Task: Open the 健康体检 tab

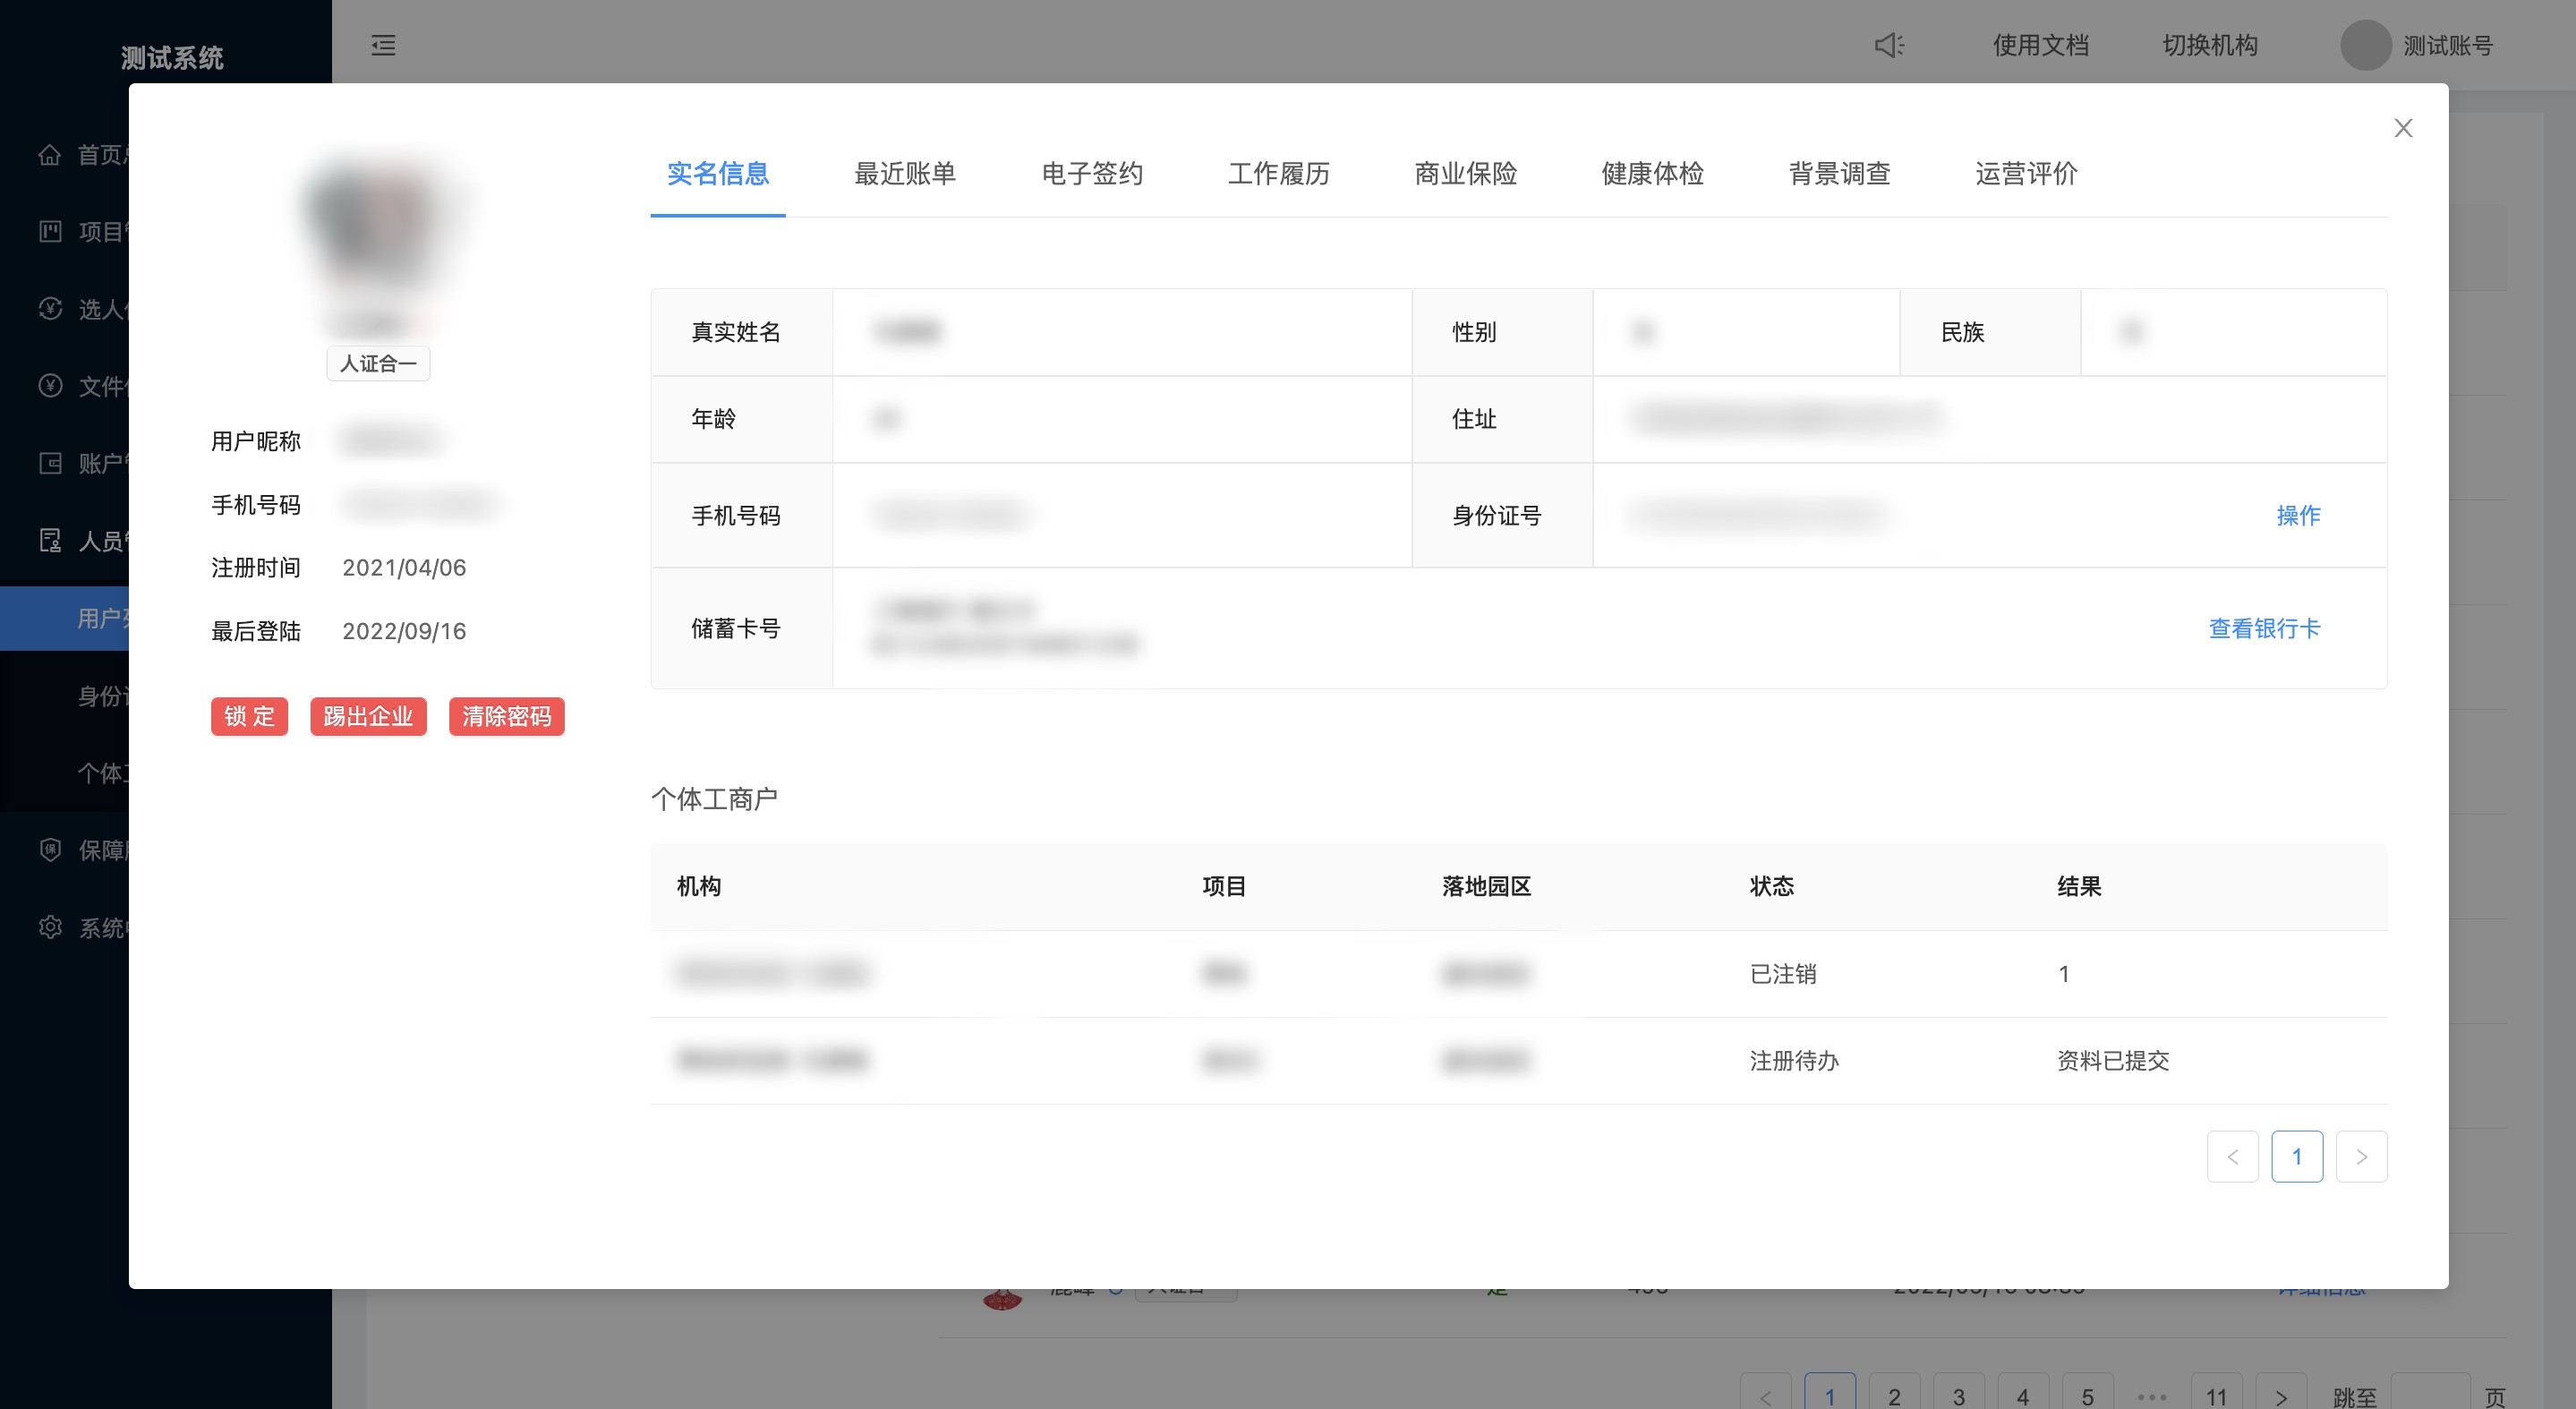Action: 1652,174
